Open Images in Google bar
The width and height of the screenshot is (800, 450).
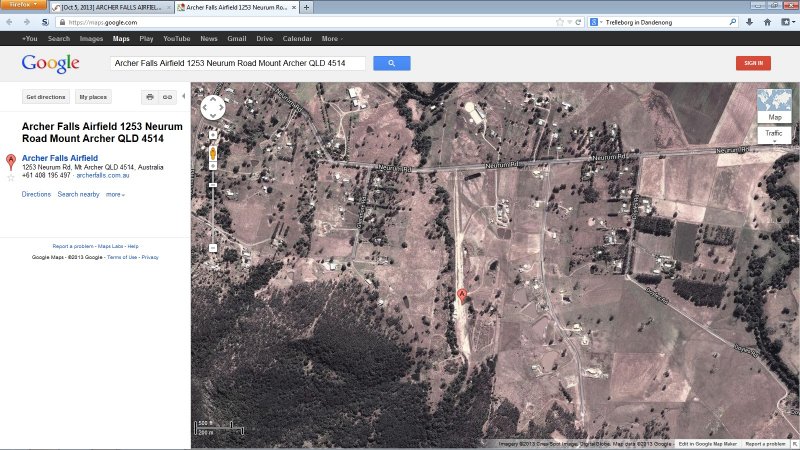(91, 39)
